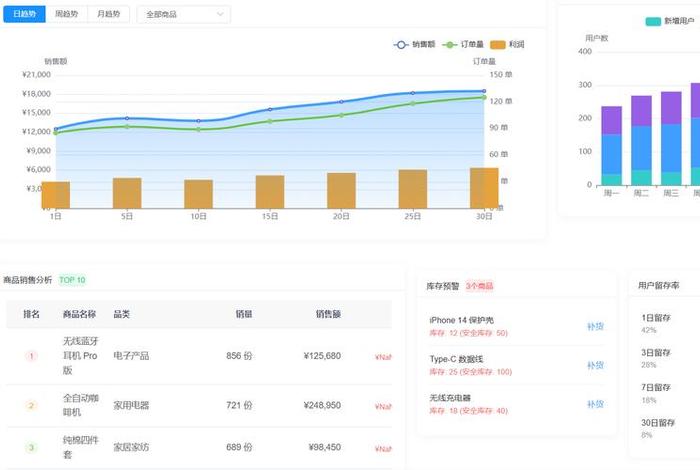Select product 全自动咖啡机
The image size is (700, 470).
(x=80, y=405)
